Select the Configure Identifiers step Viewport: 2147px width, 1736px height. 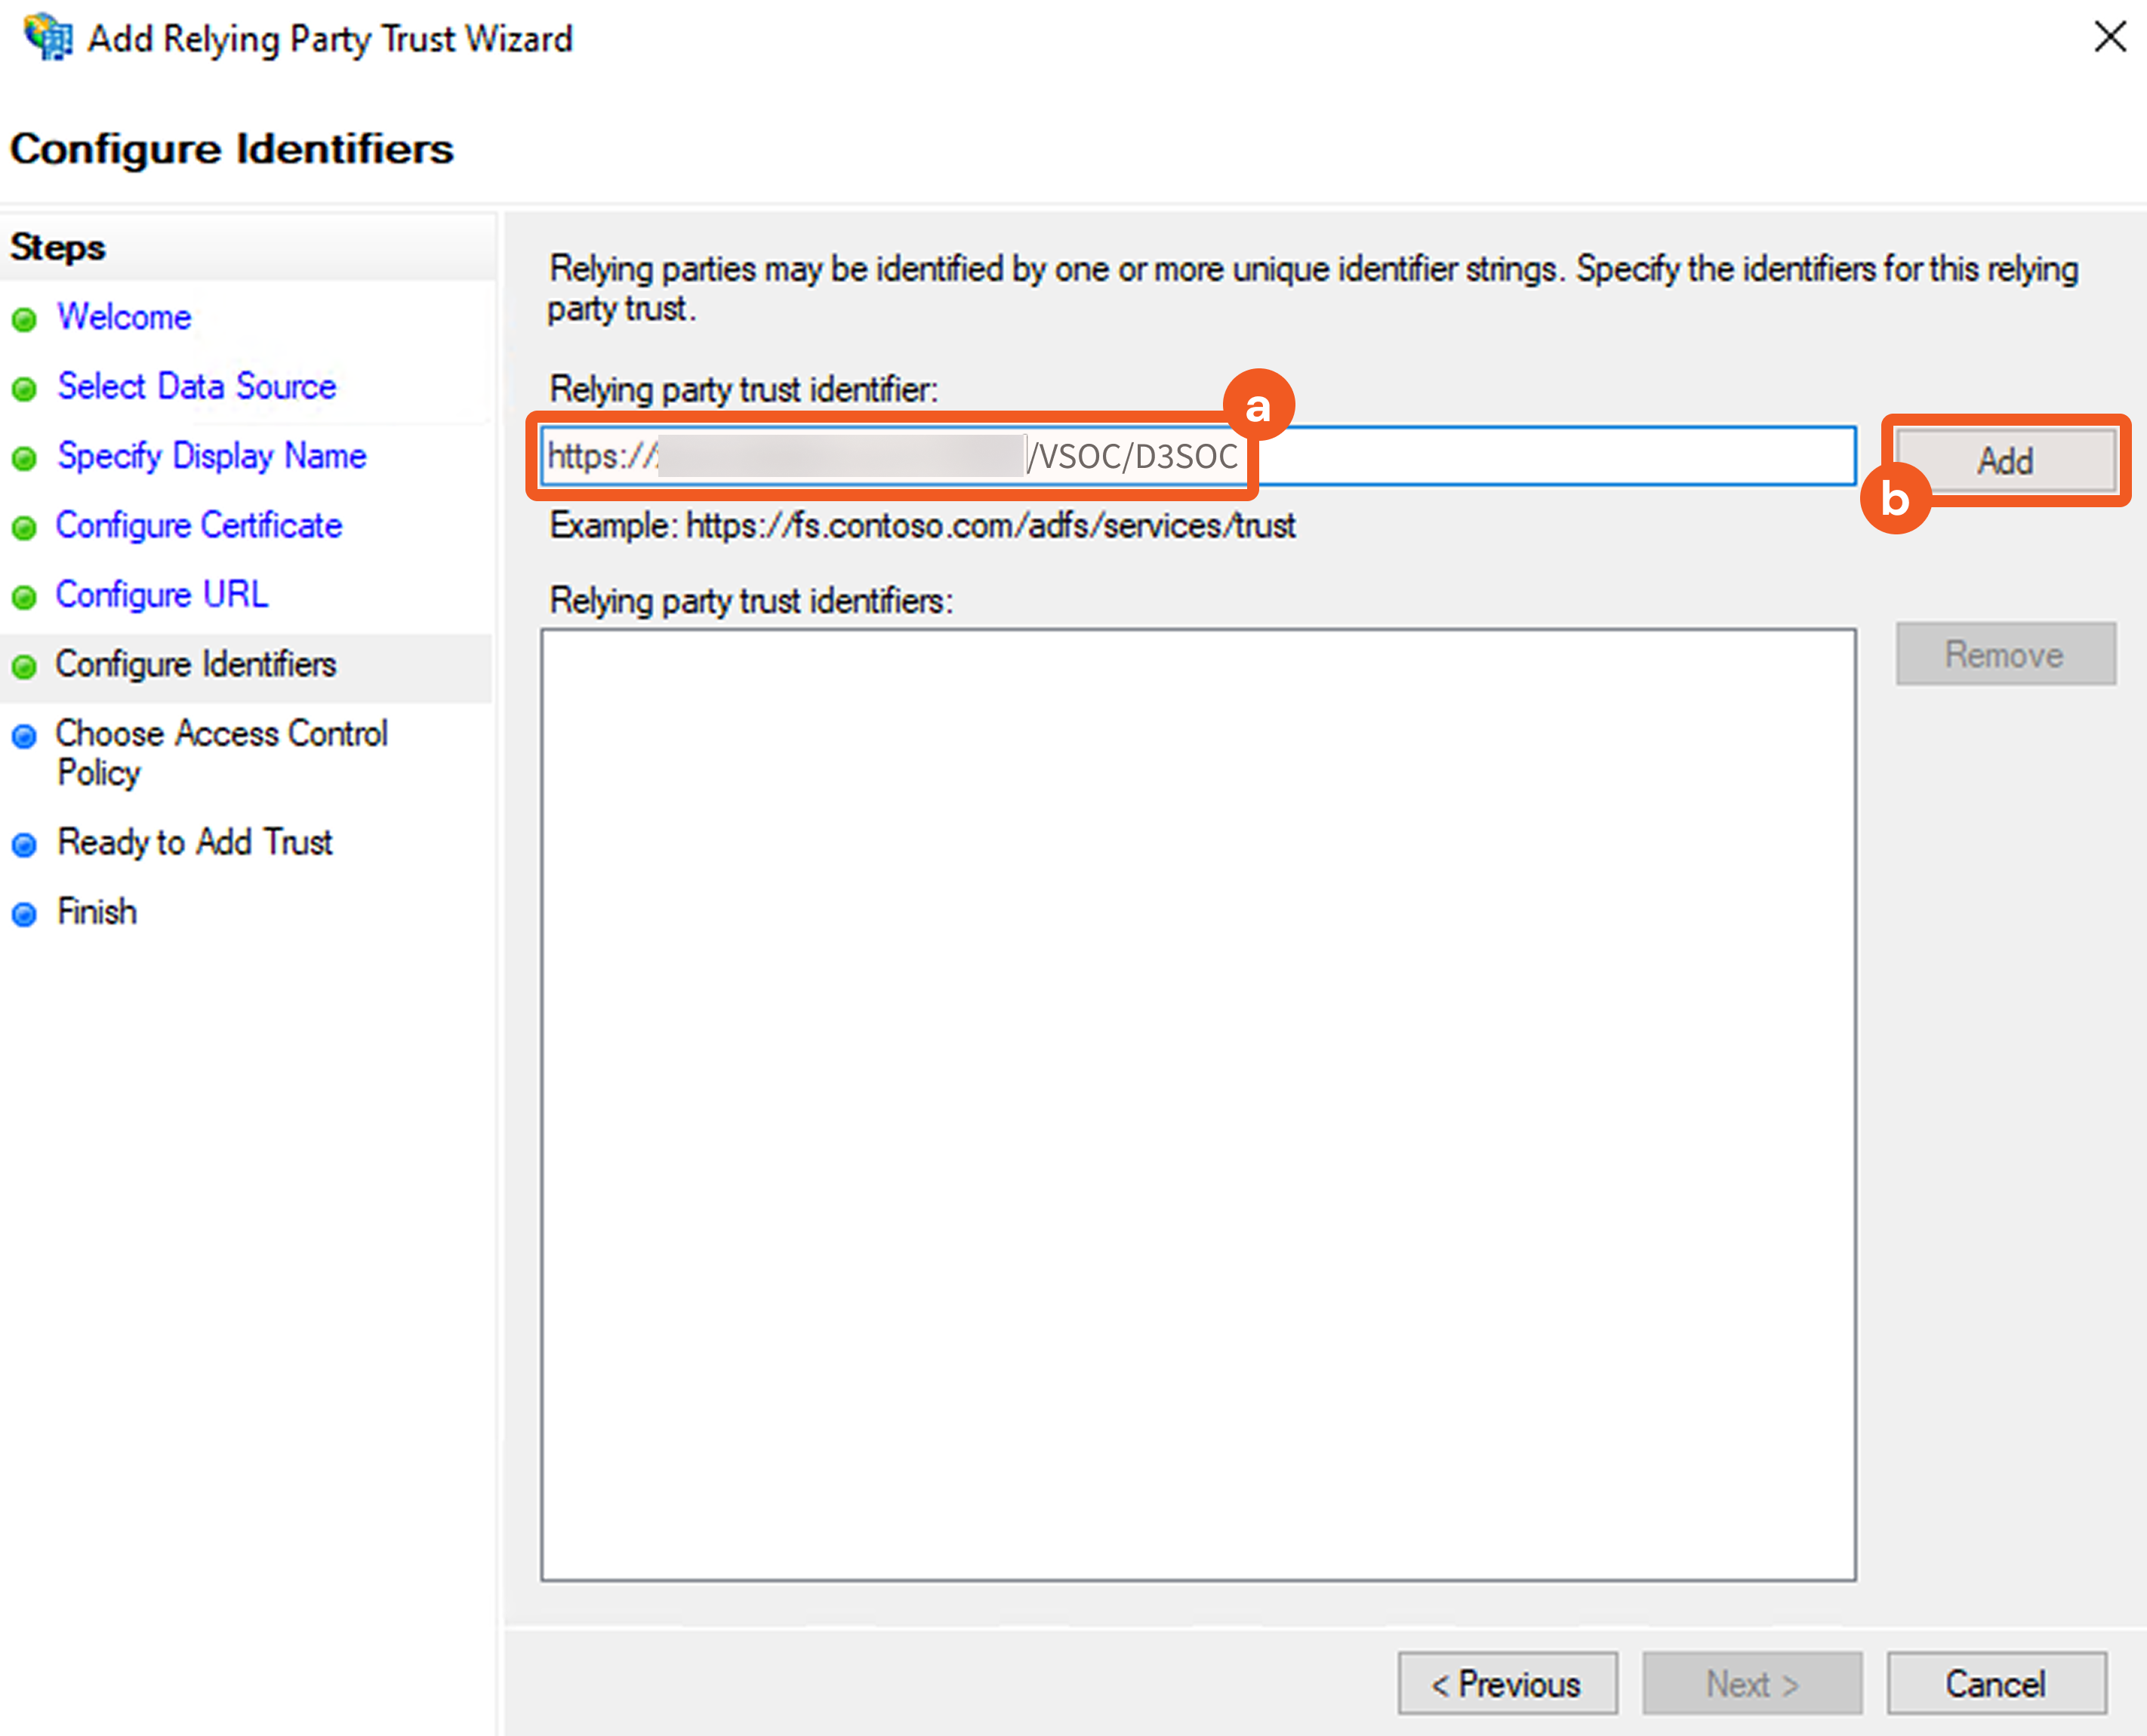click(195, 664)
